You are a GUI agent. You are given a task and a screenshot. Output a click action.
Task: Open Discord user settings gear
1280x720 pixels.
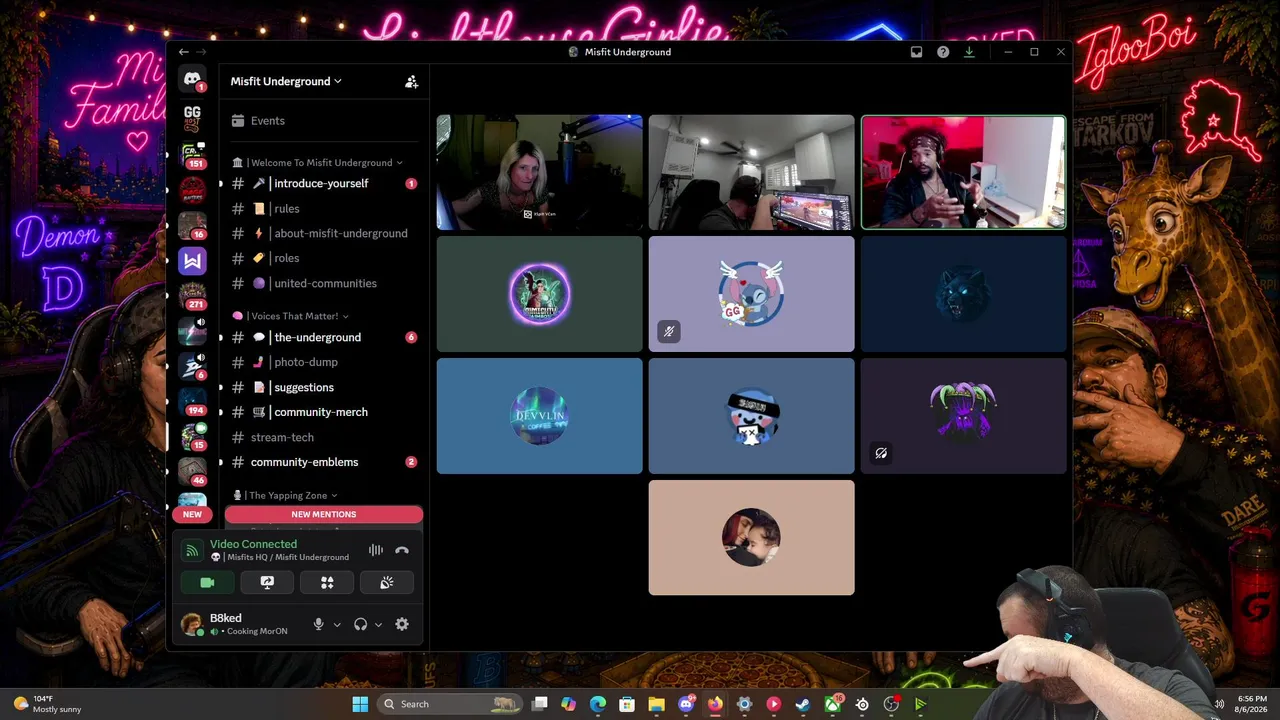(402, 624)
